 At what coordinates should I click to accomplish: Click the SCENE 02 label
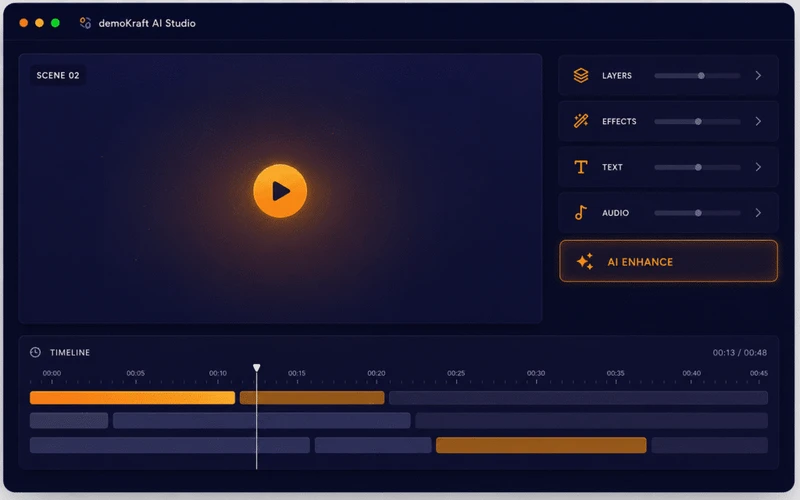pos(58,76)
